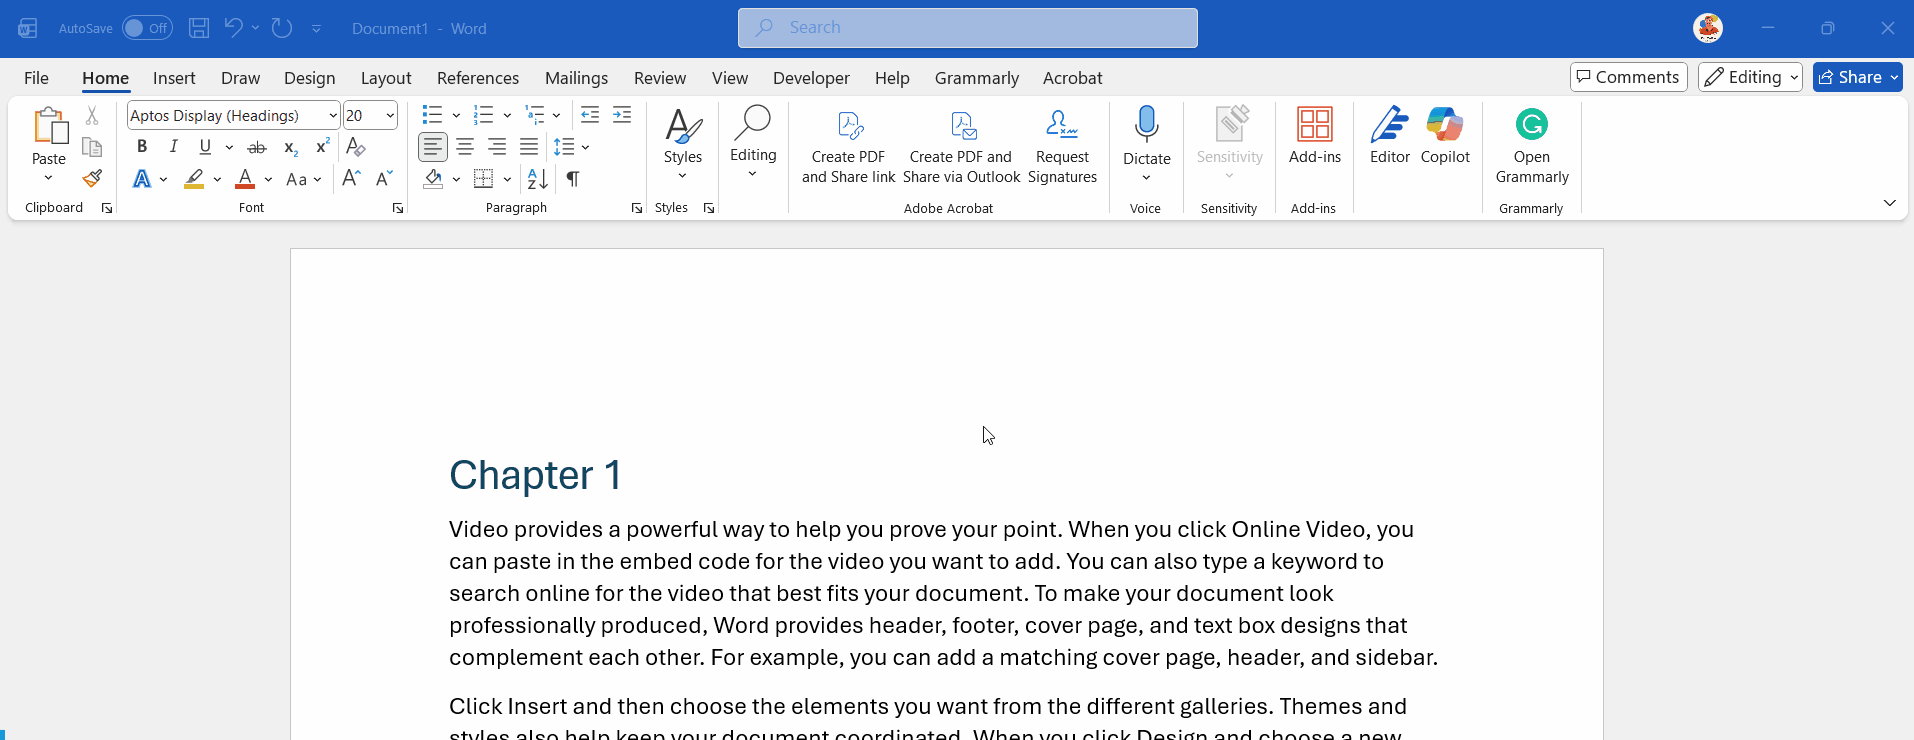This screenshot has height=740, width=1914.
Task: Activate the Format Painter brush
Action: pos(92,179)
